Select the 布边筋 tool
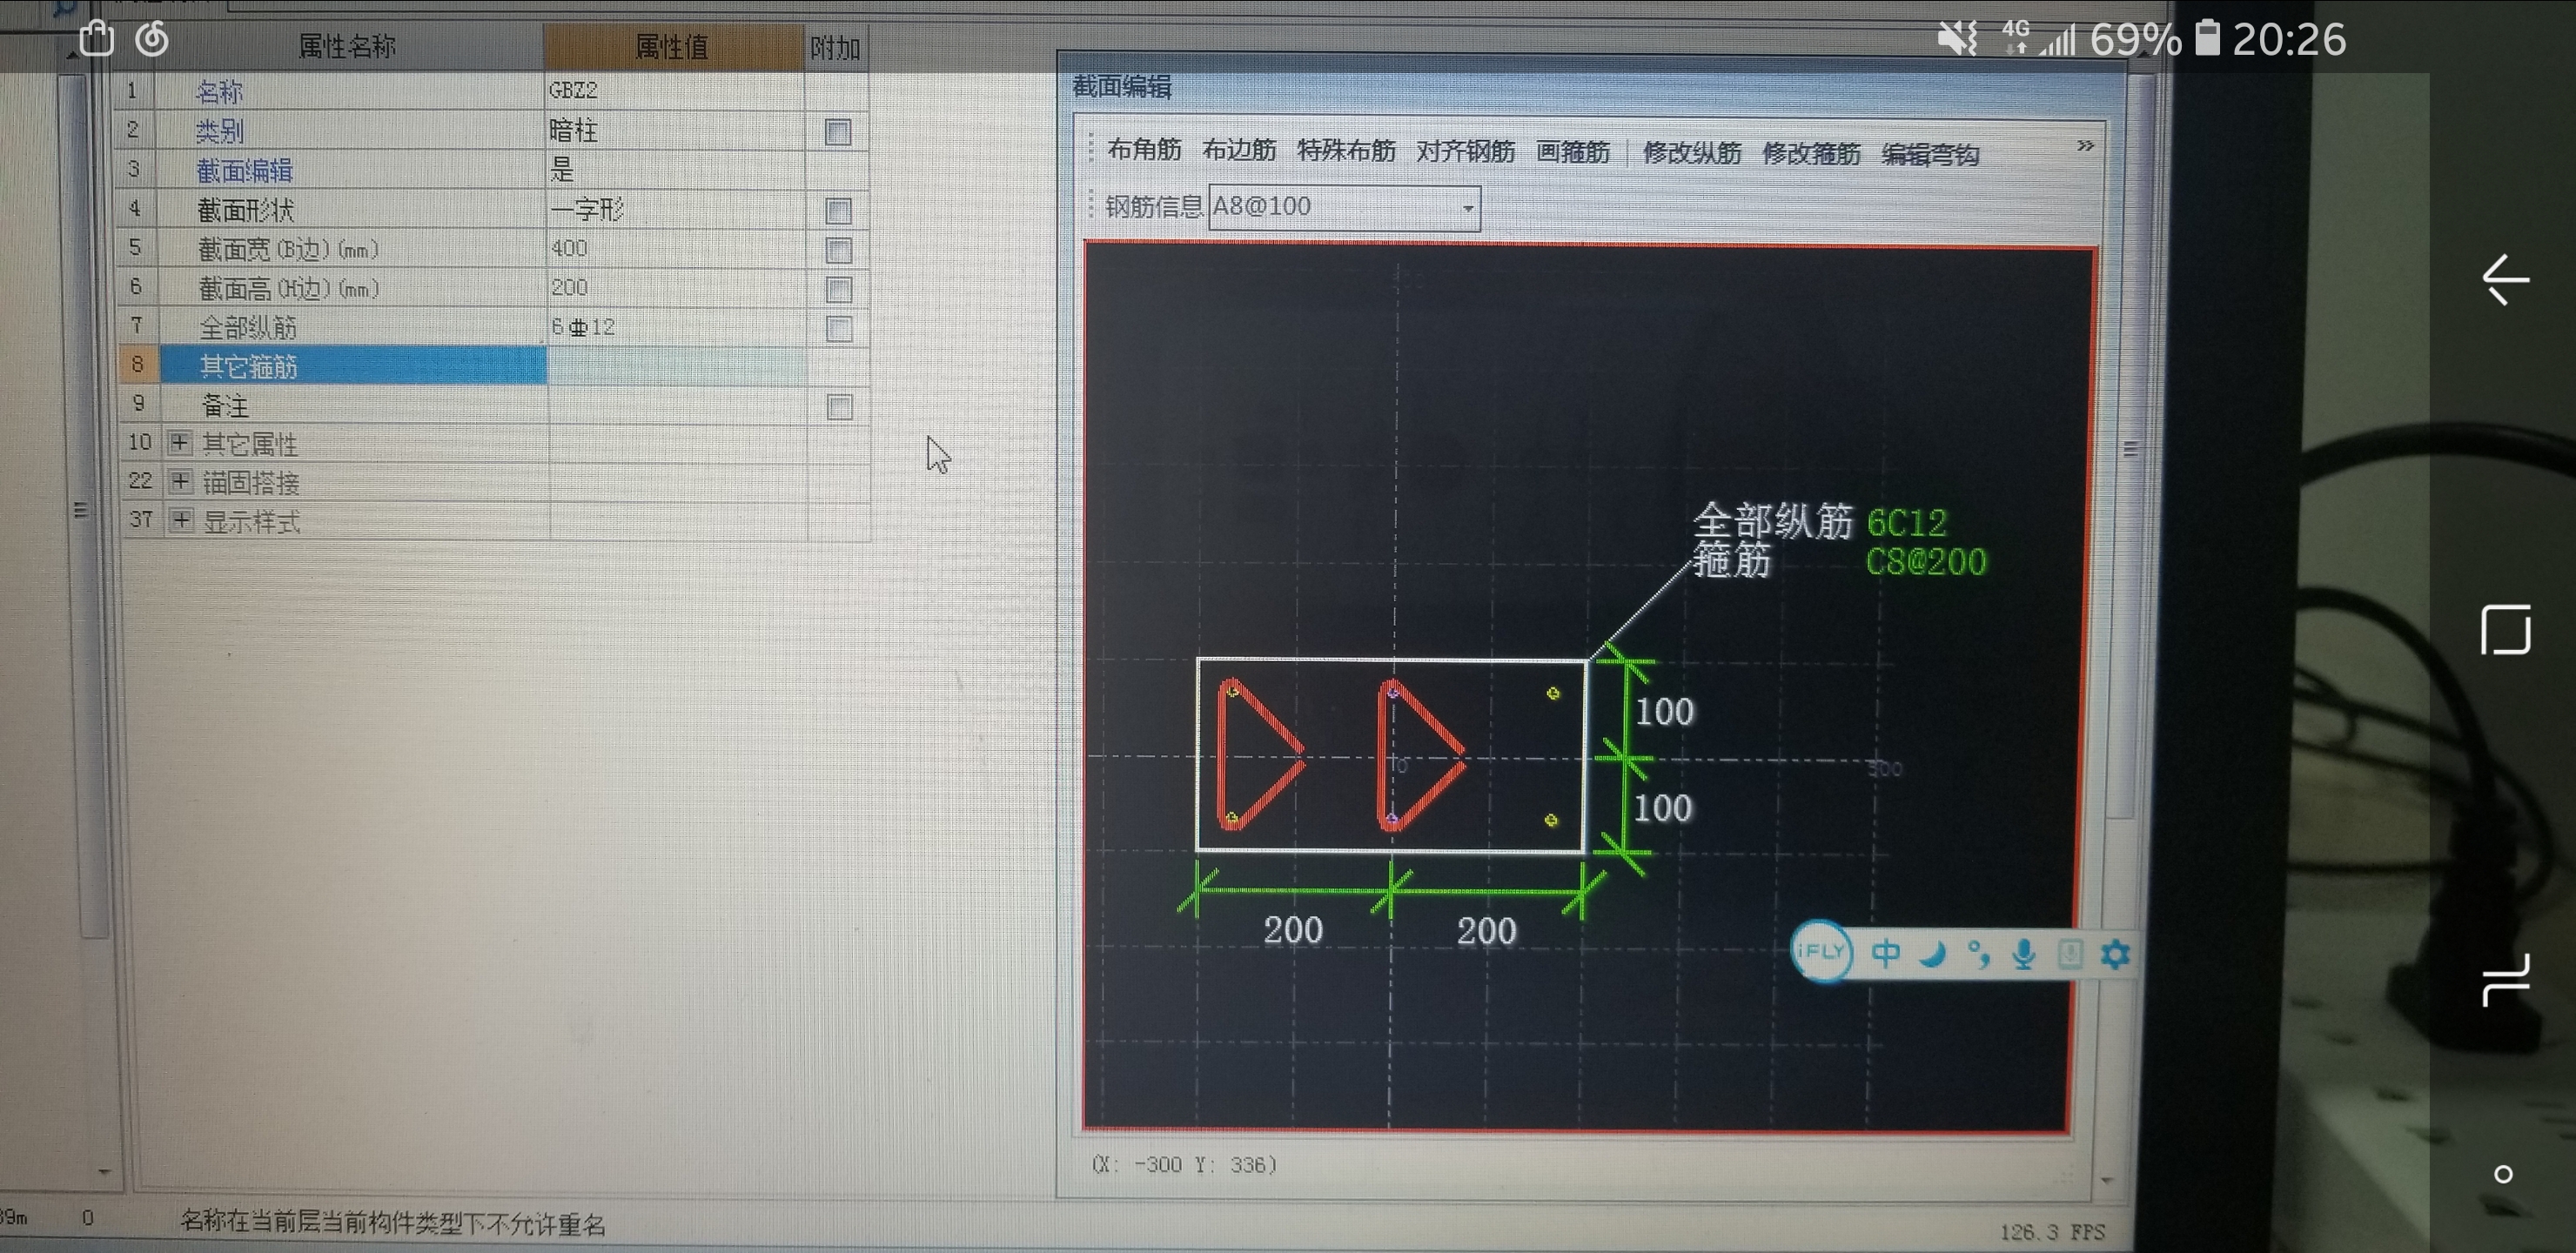The height and width of the screenshot is (1253, 2576). [x=1239, y=150]
